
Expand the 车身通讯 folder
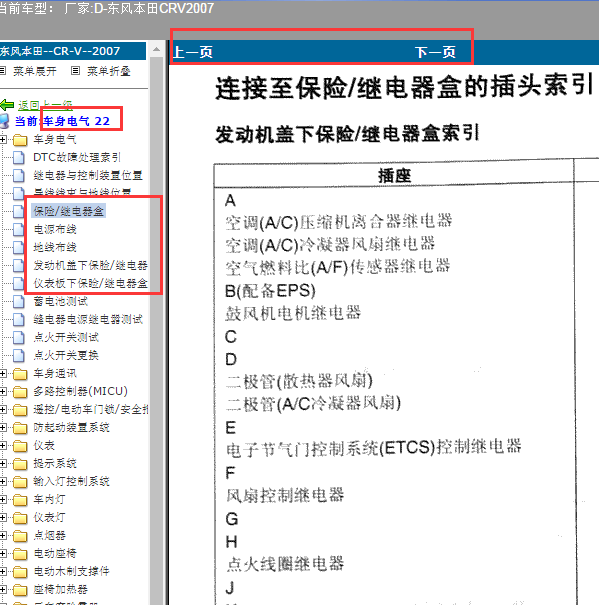tap(3, 373)
